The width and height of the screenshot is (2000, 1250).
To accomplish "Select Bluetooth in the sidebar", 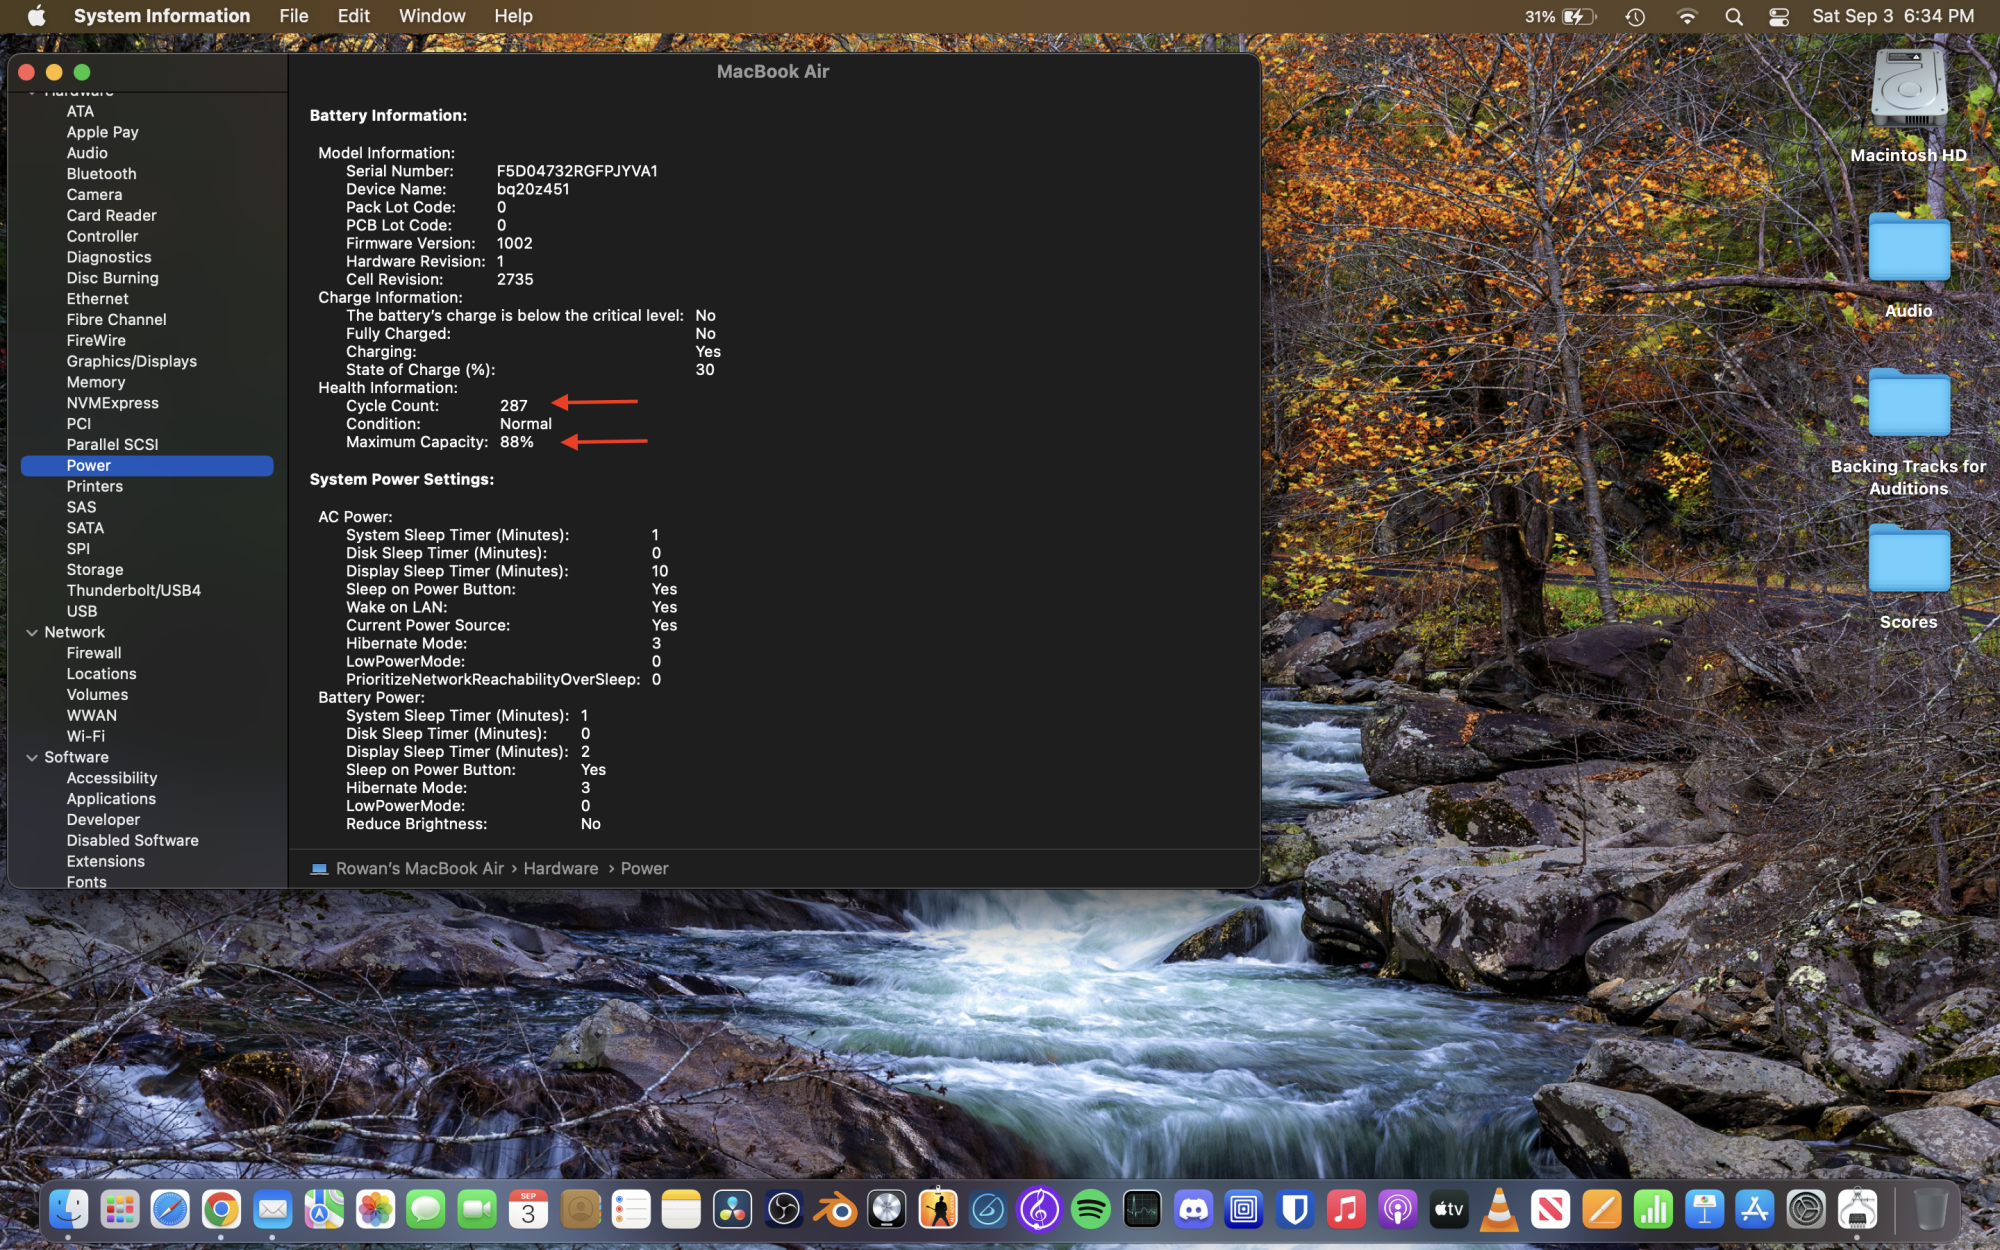I will click(101, 173).
